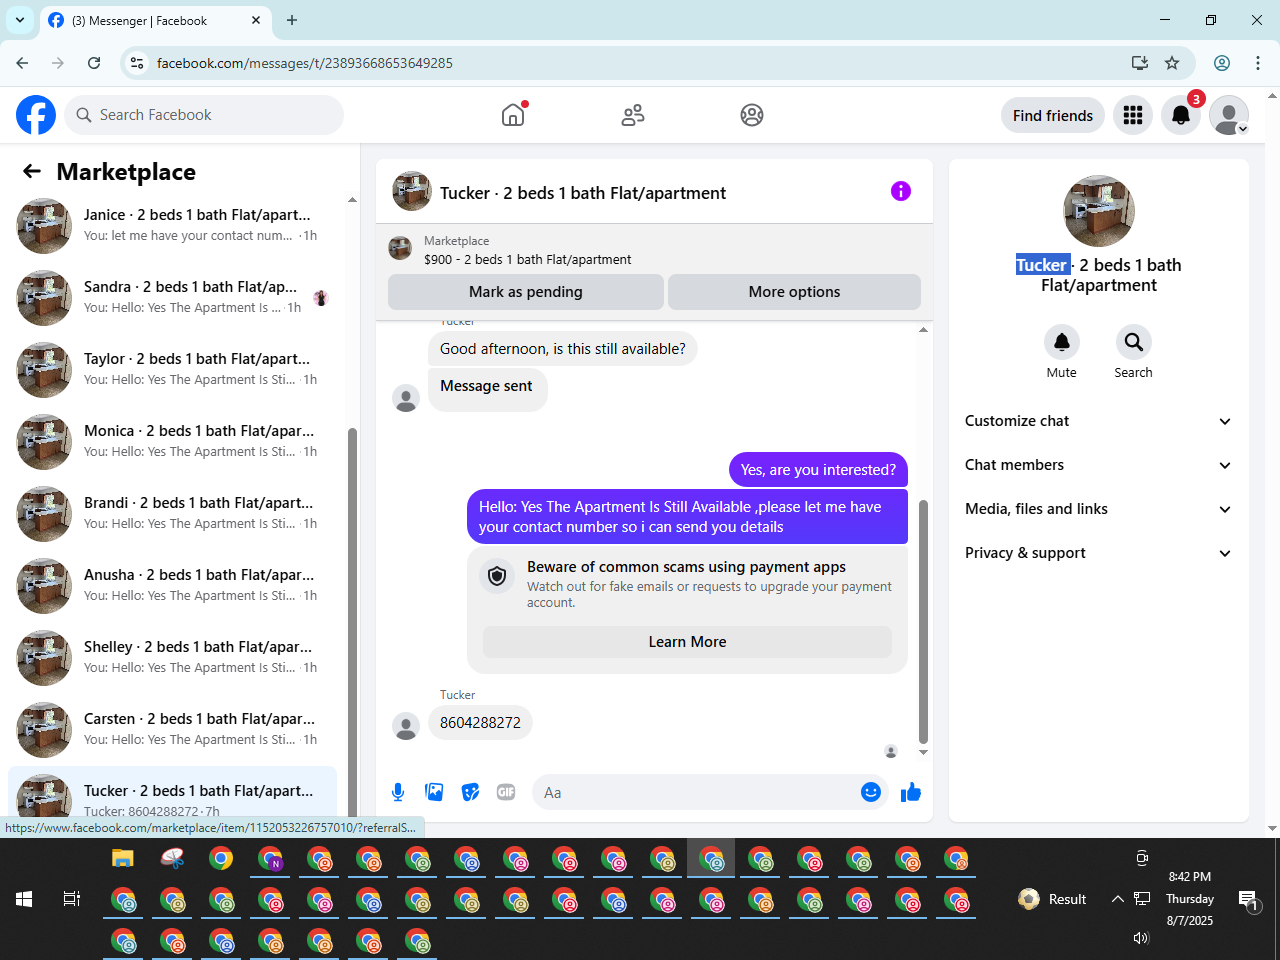Open Windows Start menu

(24, 899)
